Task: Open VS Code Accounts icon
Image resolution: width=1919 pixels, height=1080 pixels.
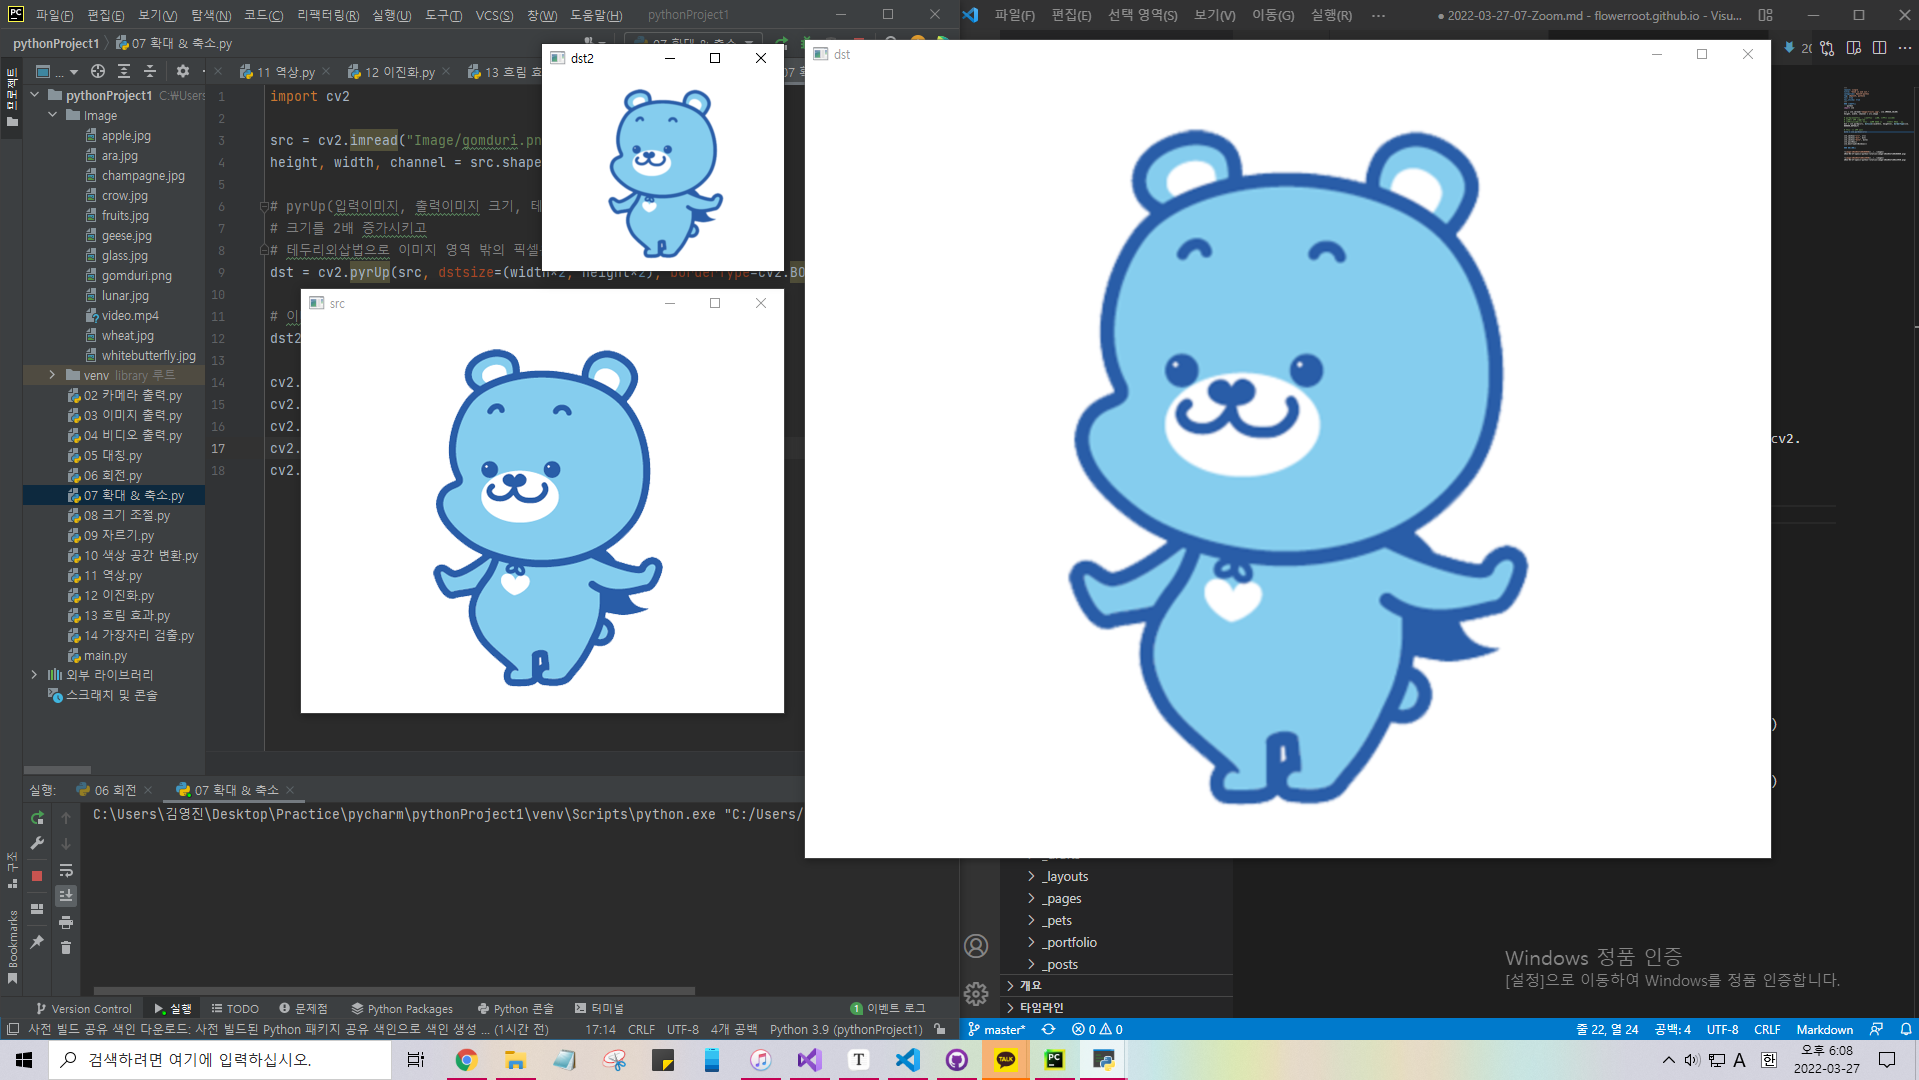Action: point(976,946)
